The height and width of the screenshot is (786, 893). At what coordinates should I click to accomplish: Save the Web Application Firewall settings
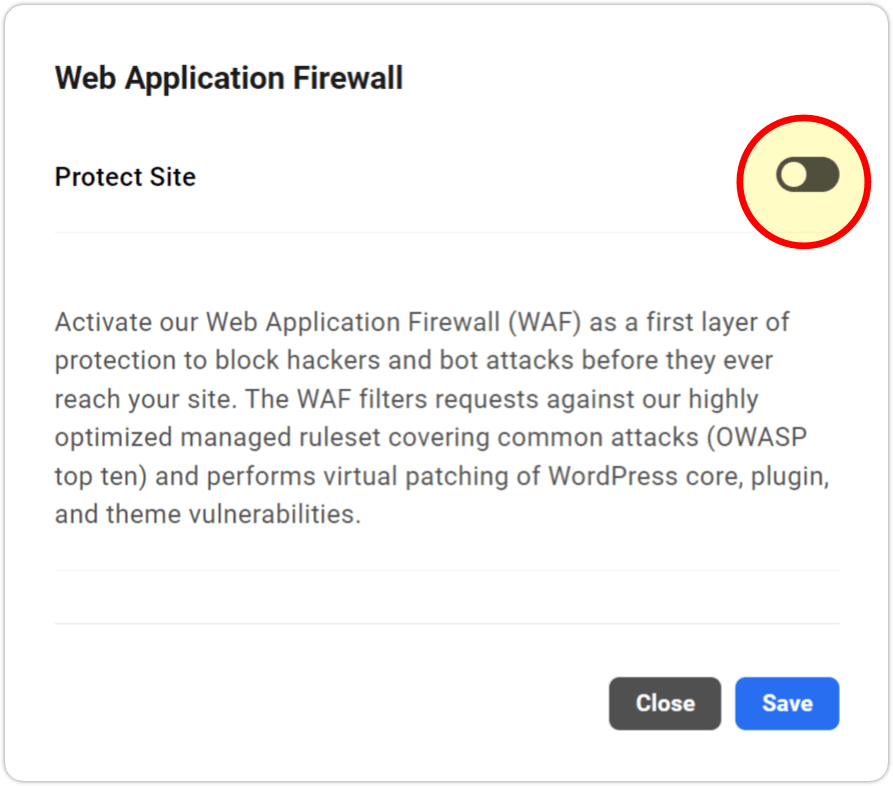coord(787,703)
